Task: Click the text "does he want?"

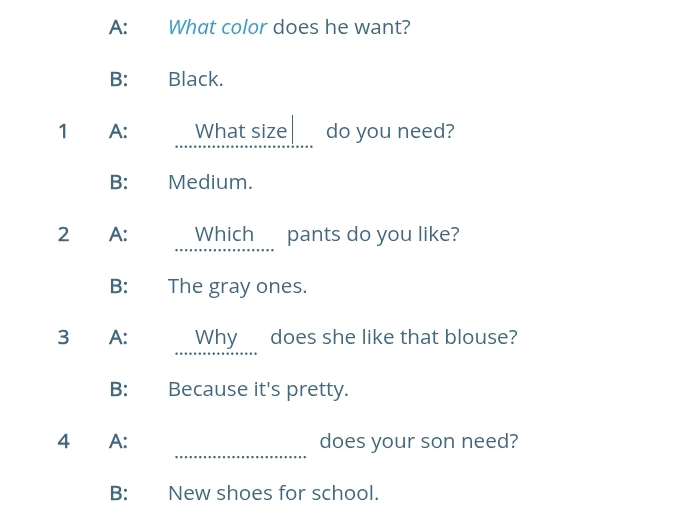Action: pyautogui.click(x=341, y=28)
